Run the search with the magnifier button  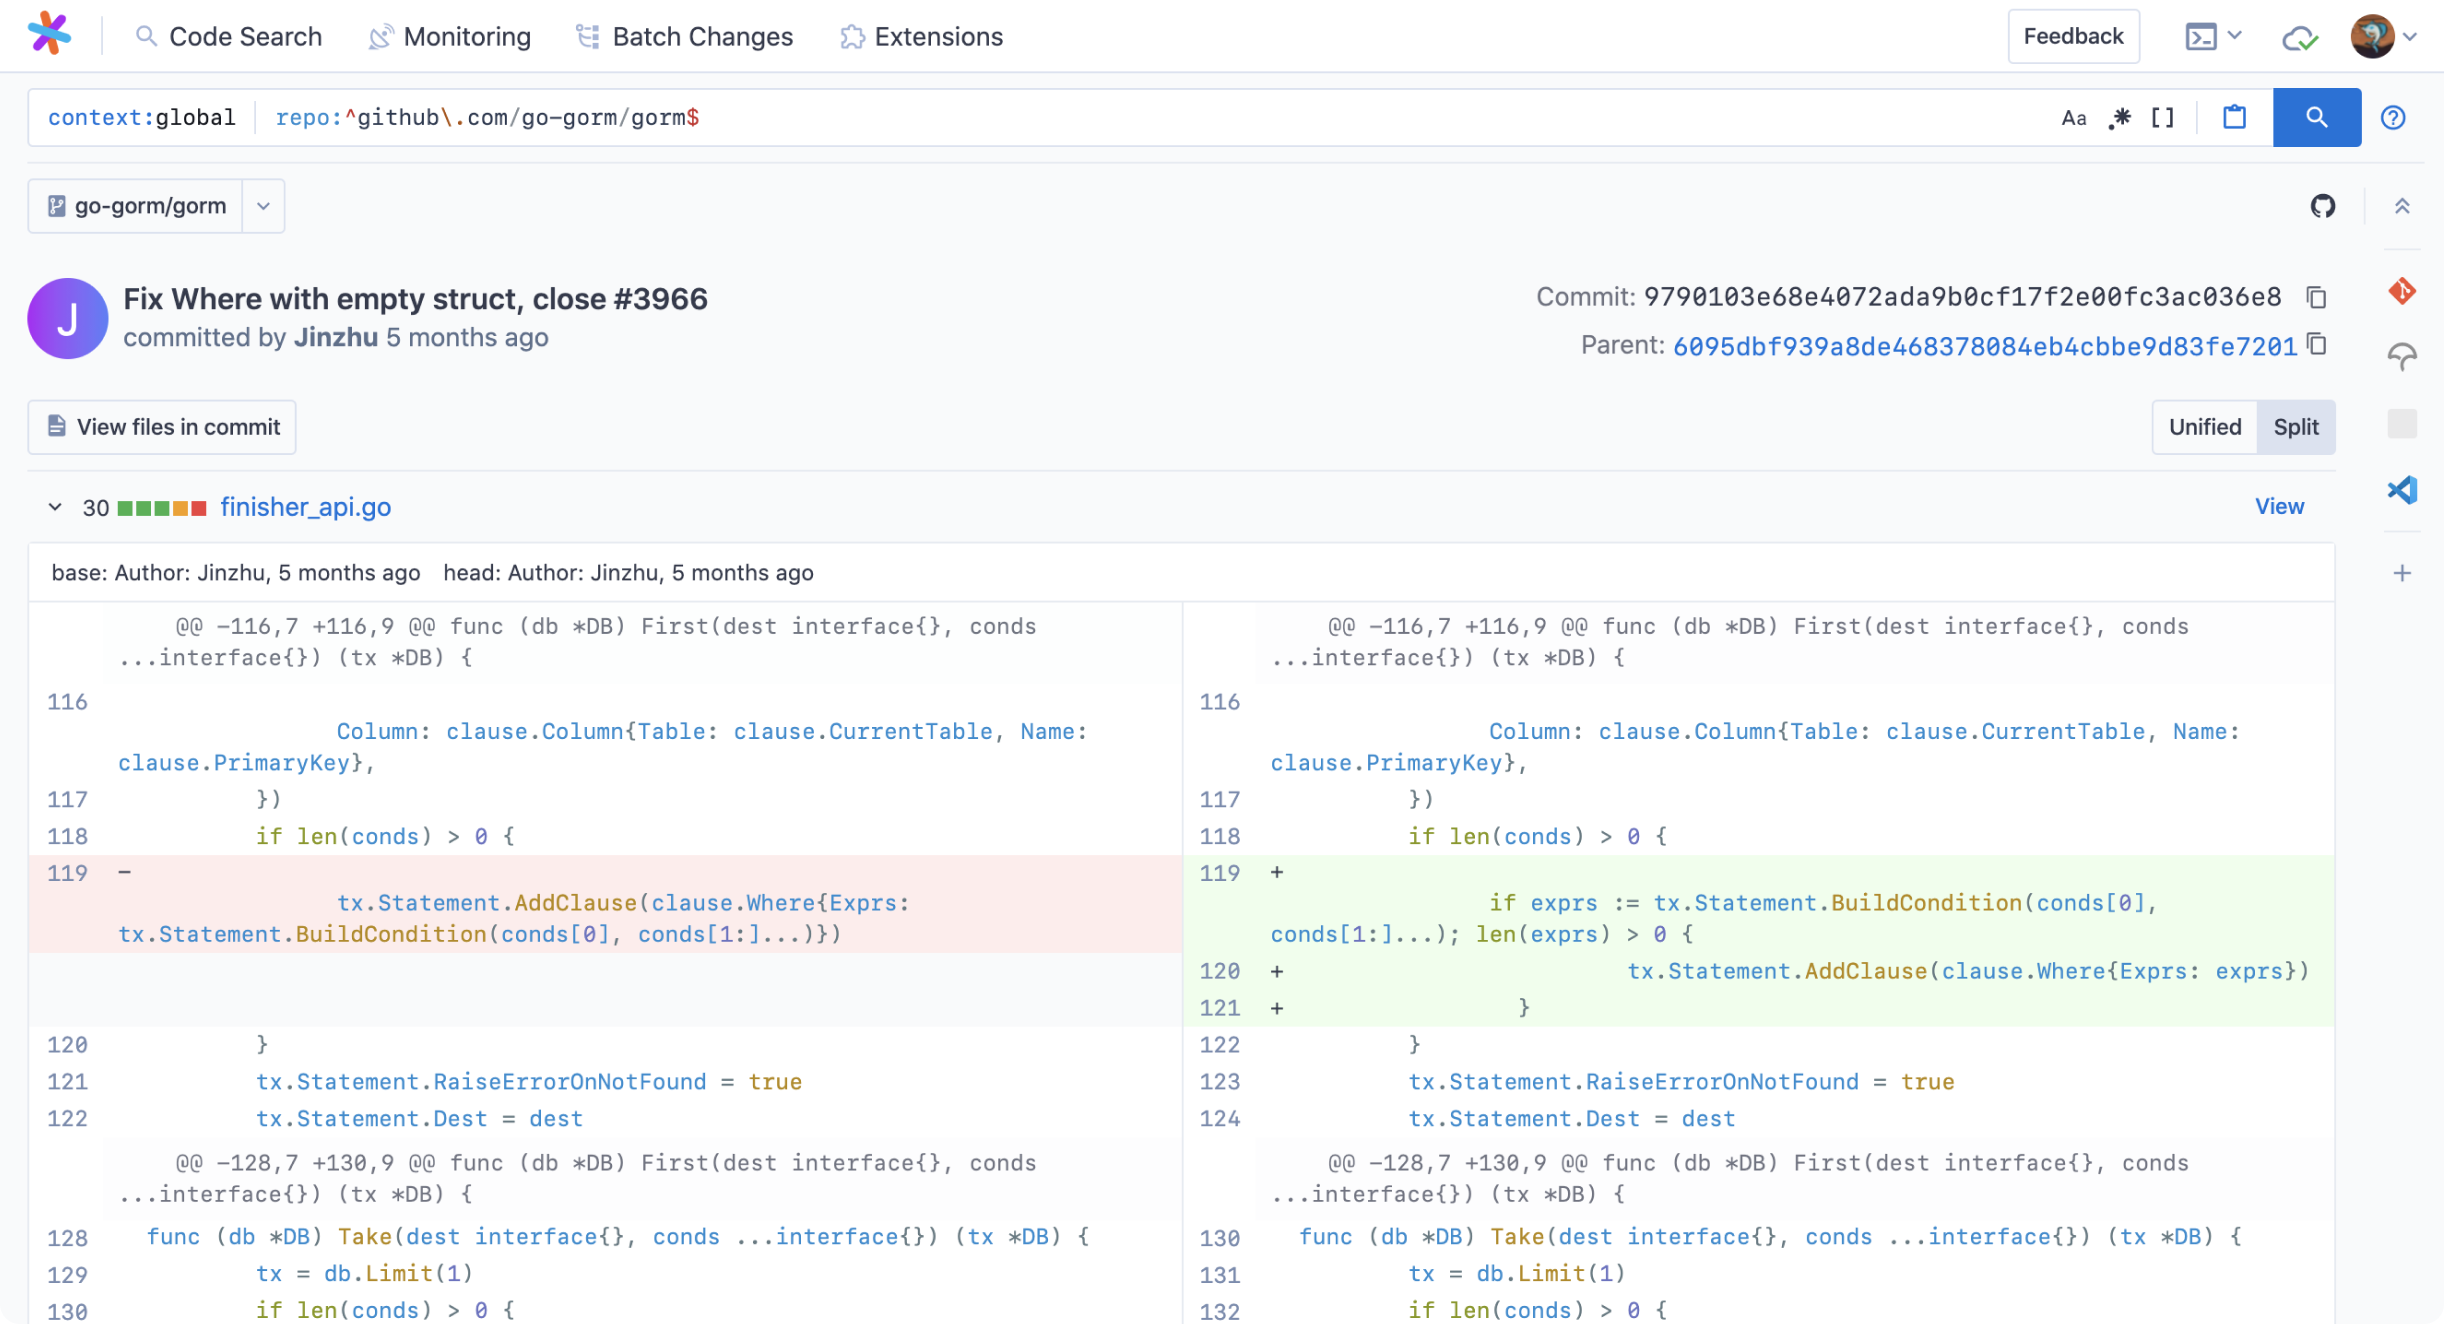[x=2316, y=118]
